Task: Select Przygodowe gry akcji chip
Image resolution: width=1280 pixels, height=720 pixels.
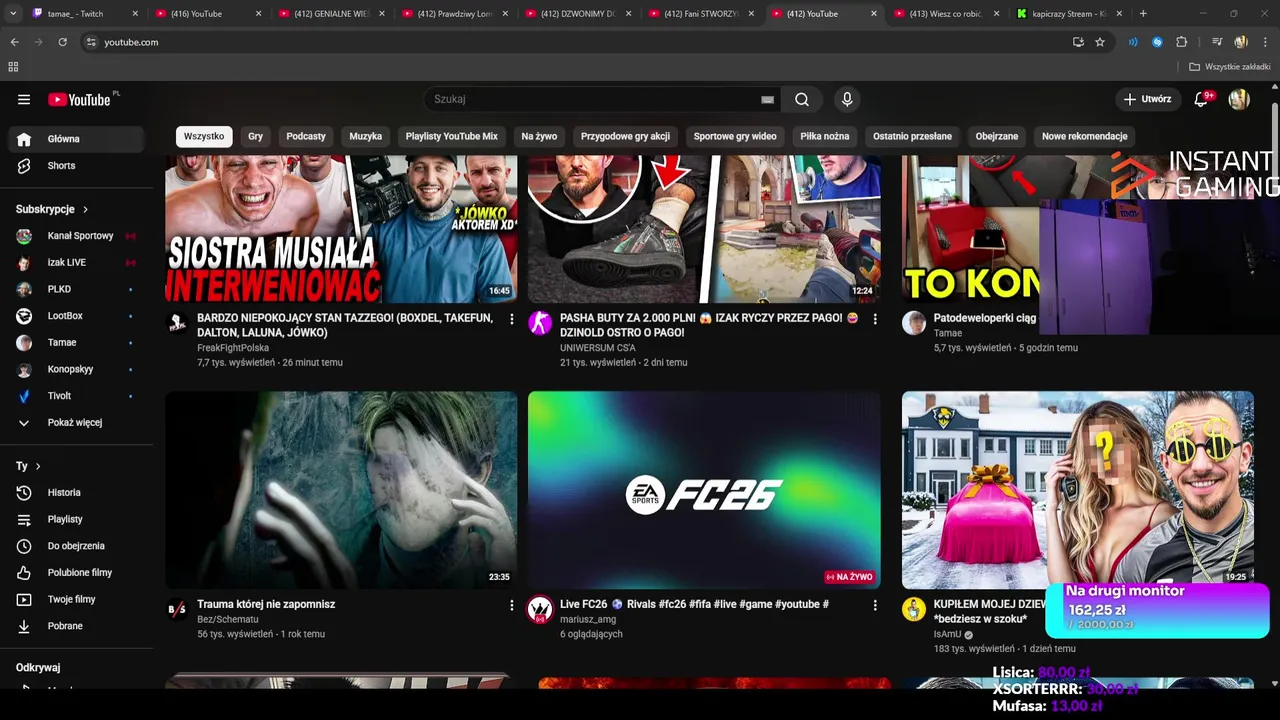Action: (625, 136)
